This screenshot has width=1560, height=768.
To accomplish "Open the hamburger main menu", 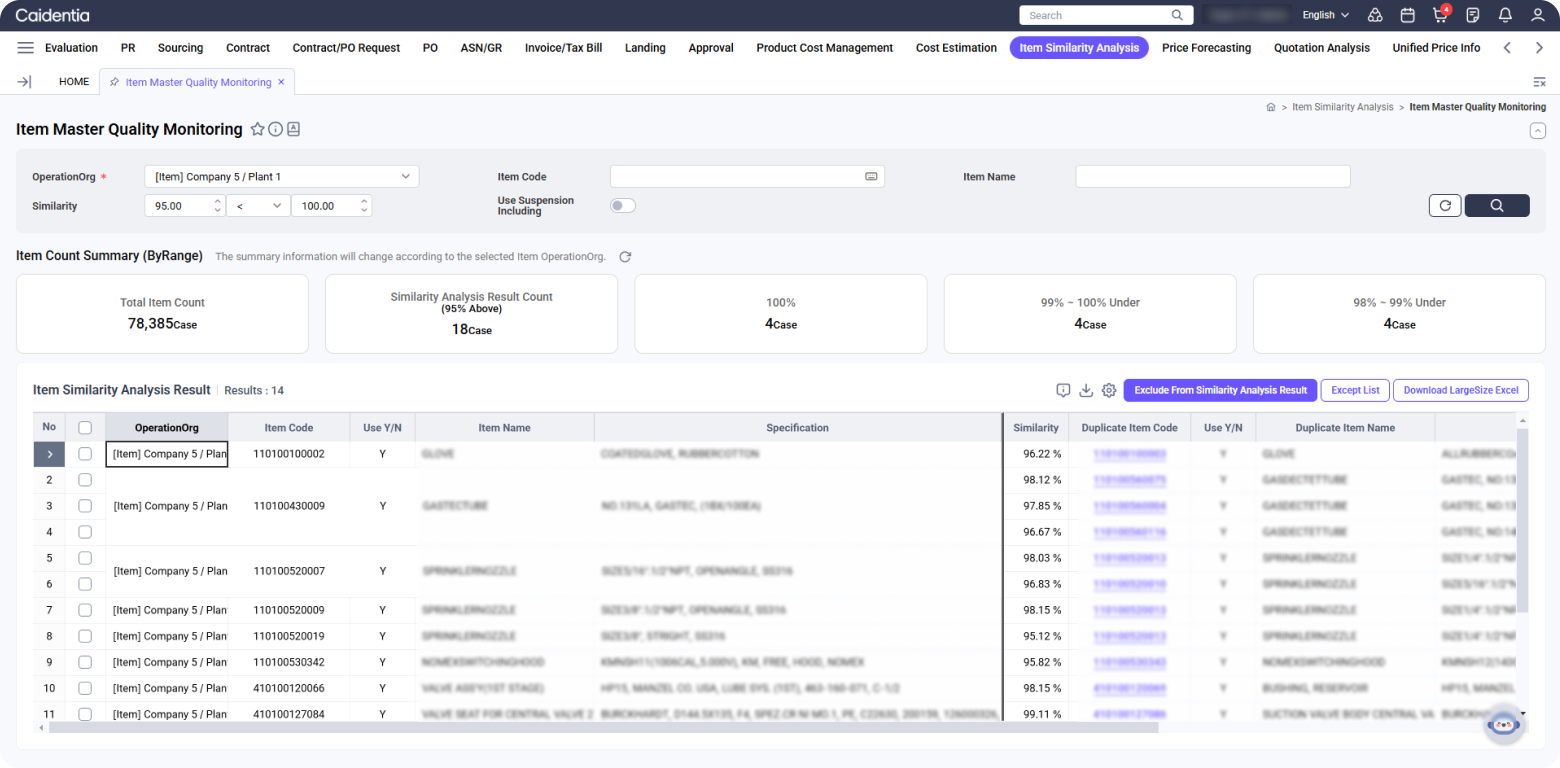I will 26,48.
